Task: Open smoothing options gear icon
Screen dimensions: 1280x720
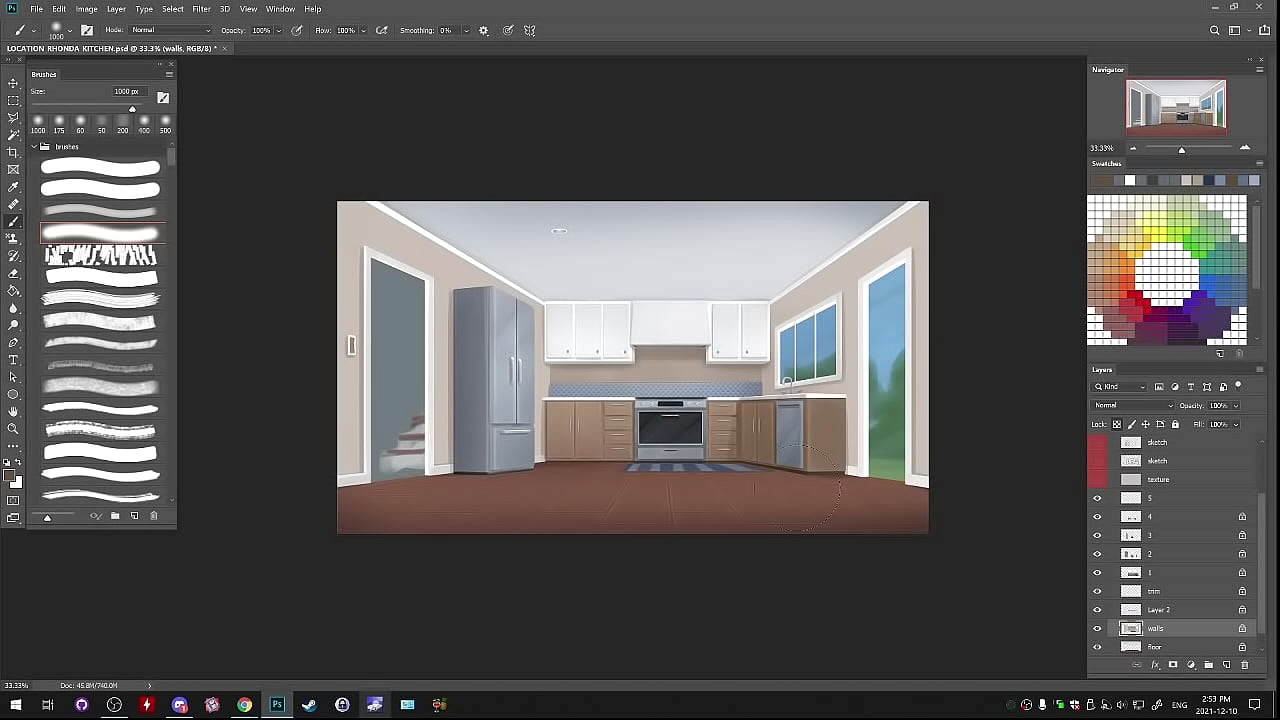Action: (x=484, y=31)
